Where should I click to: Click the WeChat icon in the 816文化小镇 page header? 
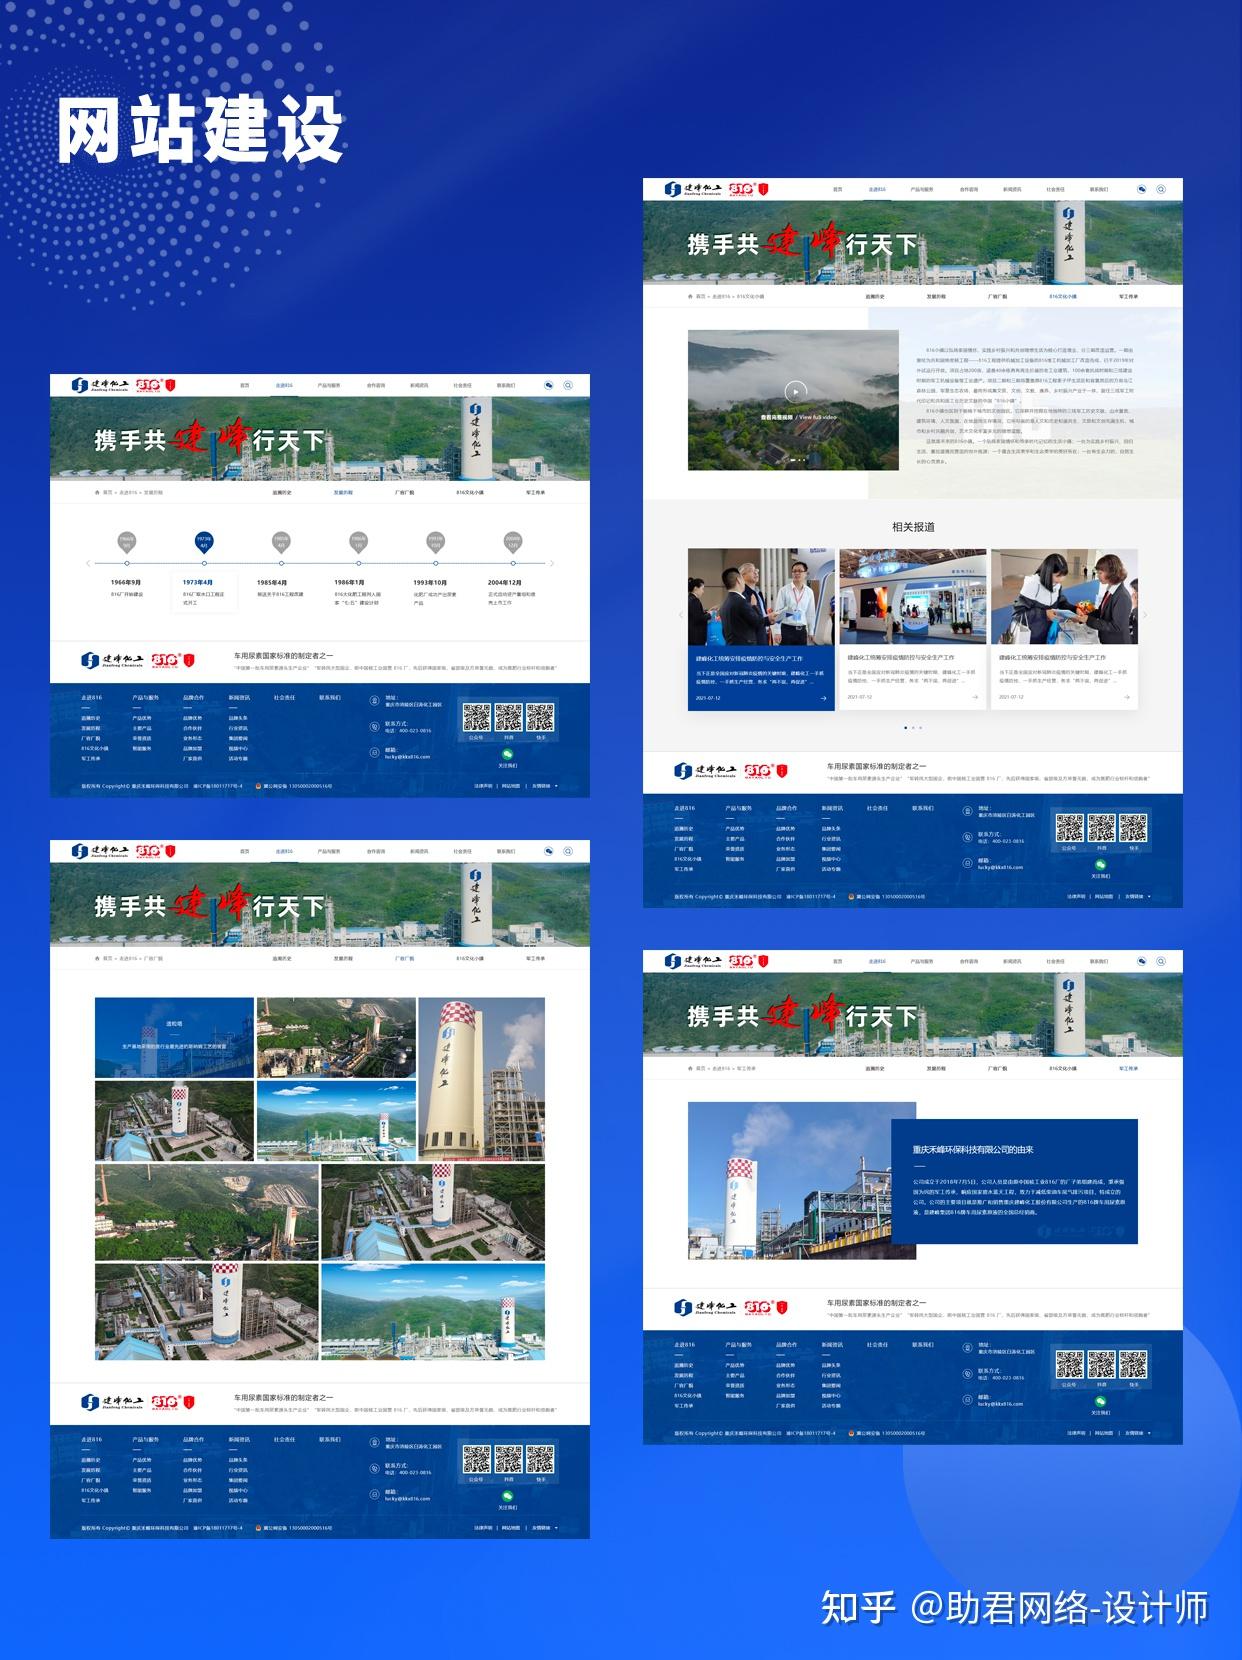click(x=1142, y=189)
